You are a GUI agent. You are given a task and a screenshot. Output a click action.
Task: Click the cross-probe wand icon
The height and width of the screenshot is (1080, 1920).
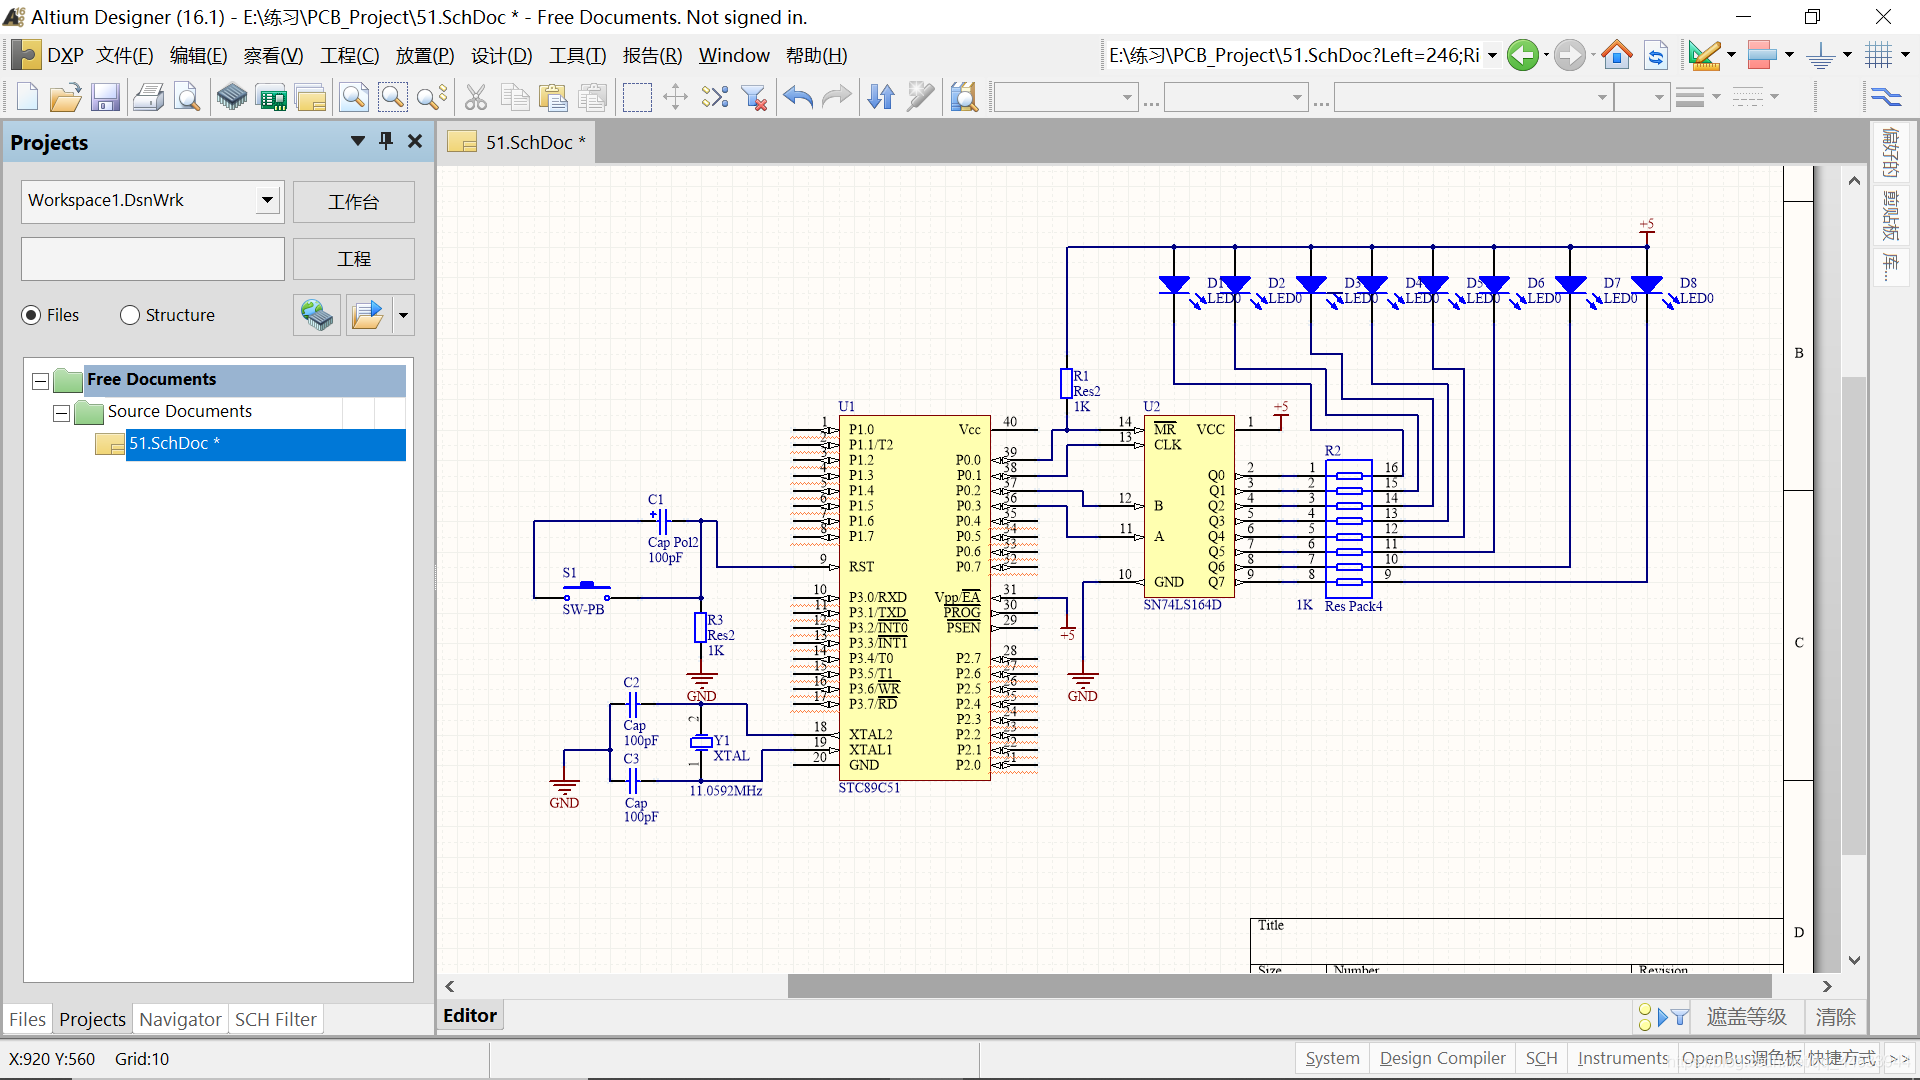[x=920, y=97]
